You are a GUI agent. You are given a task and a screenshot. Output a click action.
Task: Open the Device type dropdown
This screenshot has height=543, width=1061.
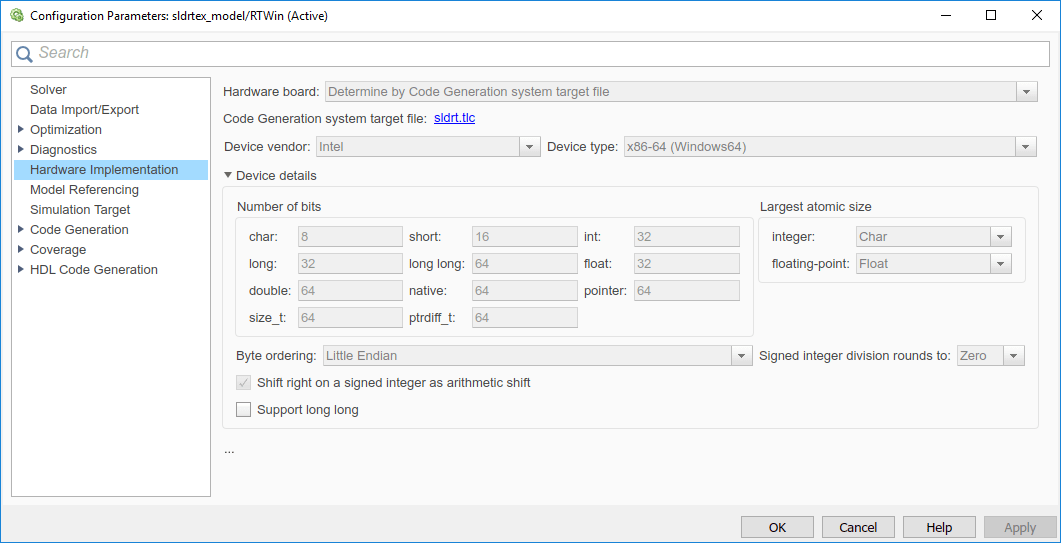(x=1025, y=147)
